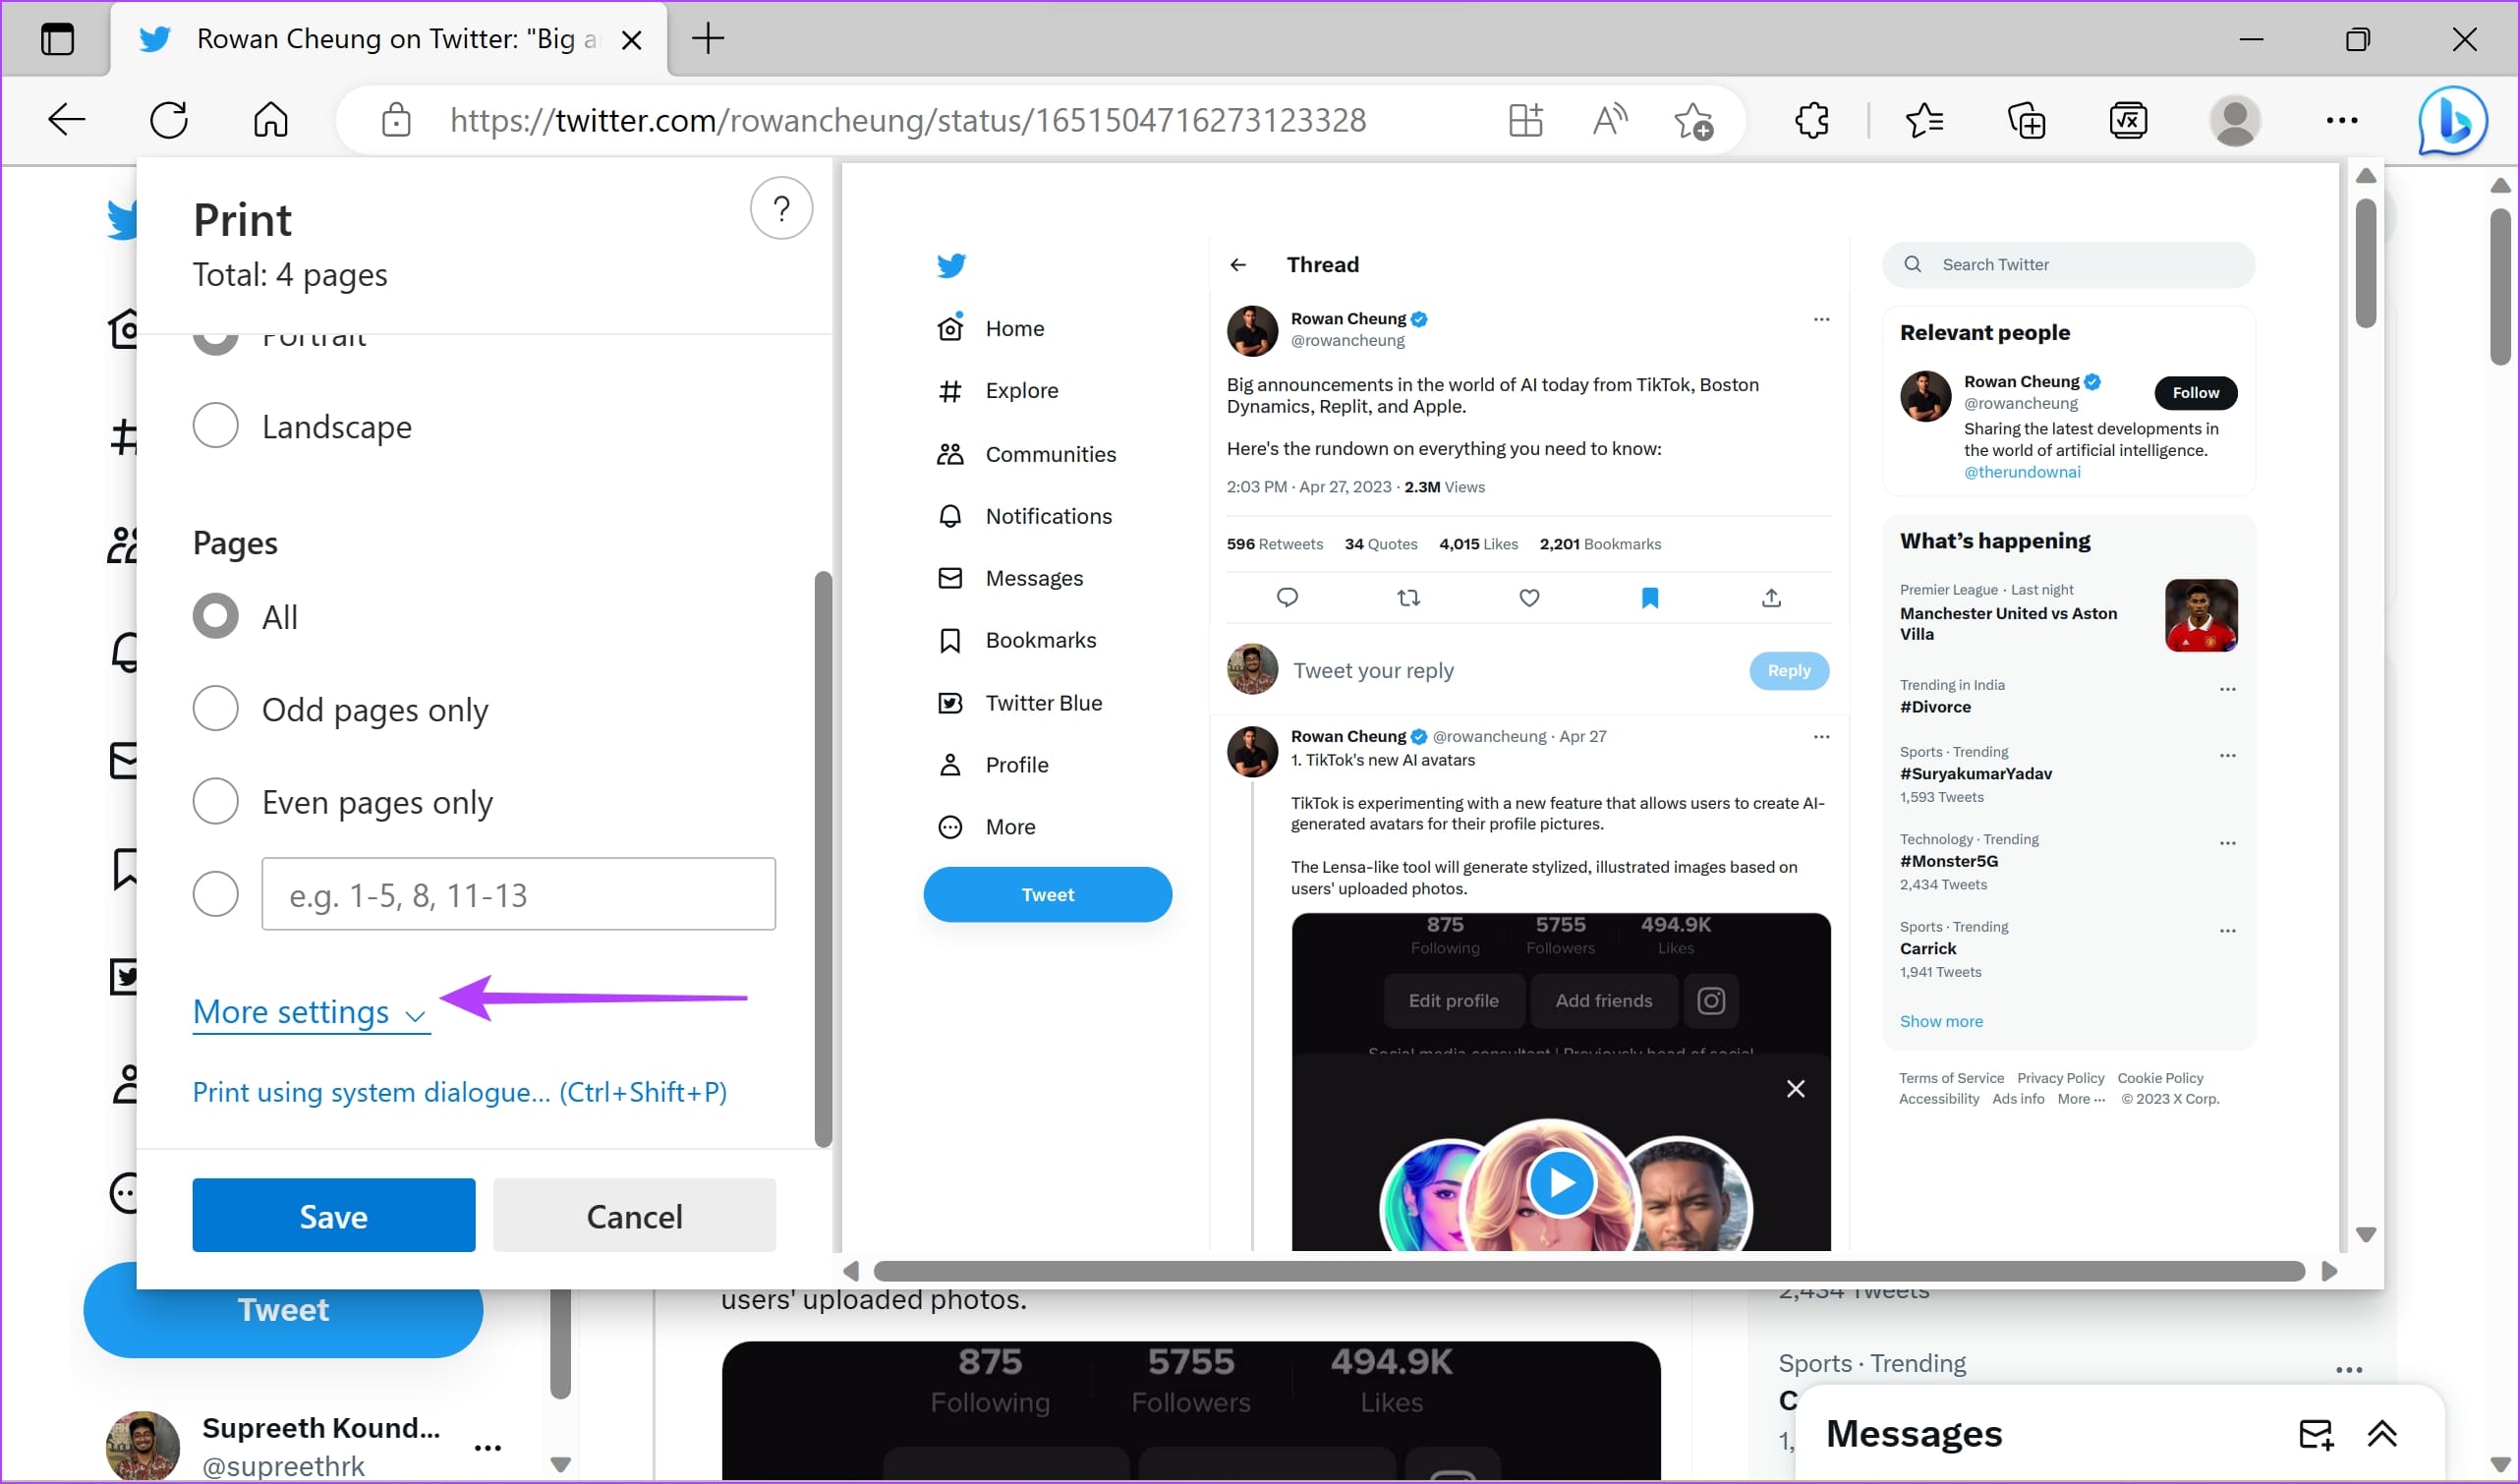Open a new browser tab
This screenshot has width=2520, height=1484.
707,39
